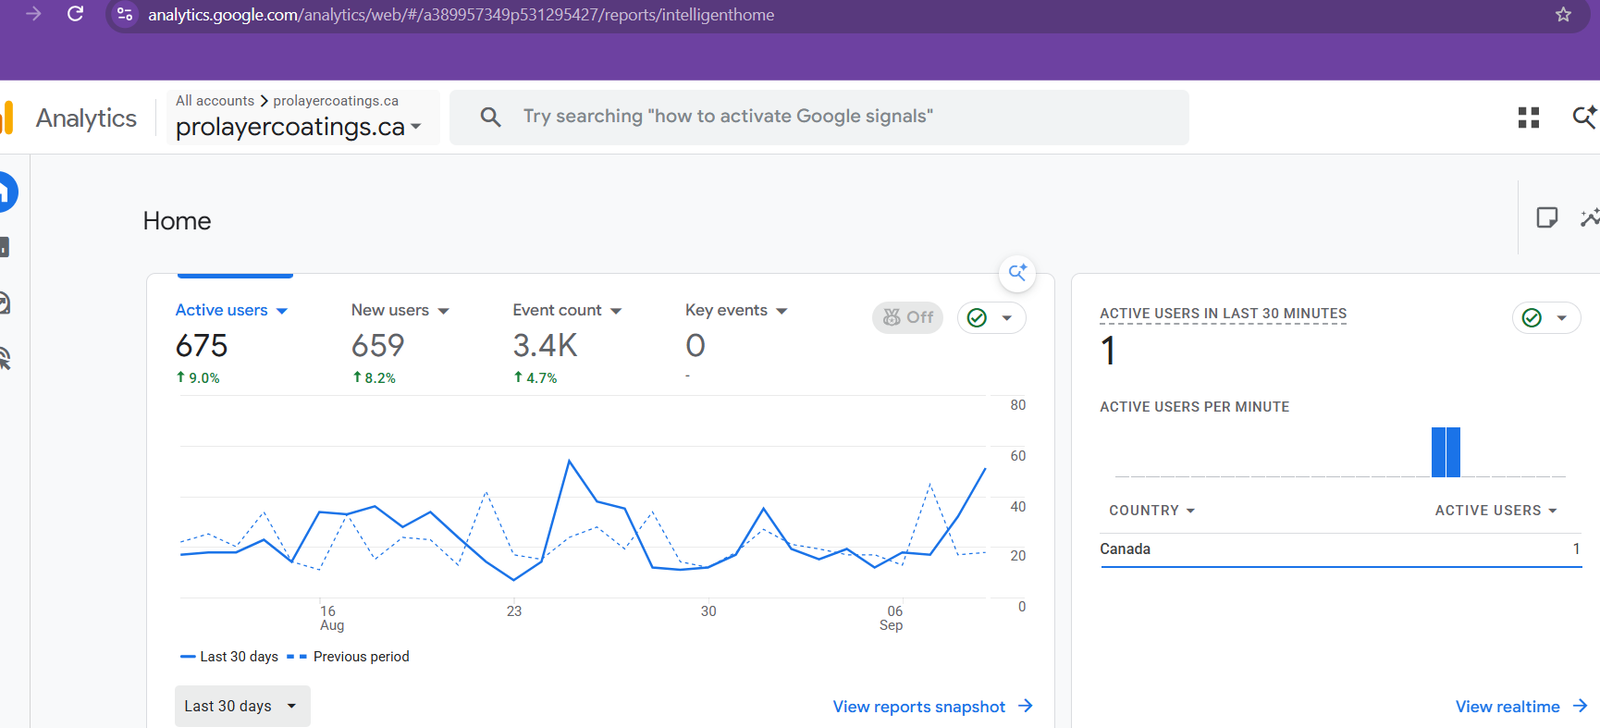Screen dimensions: 1600x728
Task: Open the top-right search sparkle icon
Action: point(1585,117)
